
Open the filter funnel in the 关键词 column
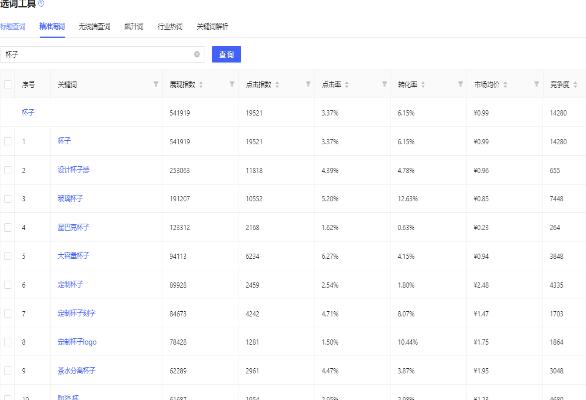click(156, 84)
